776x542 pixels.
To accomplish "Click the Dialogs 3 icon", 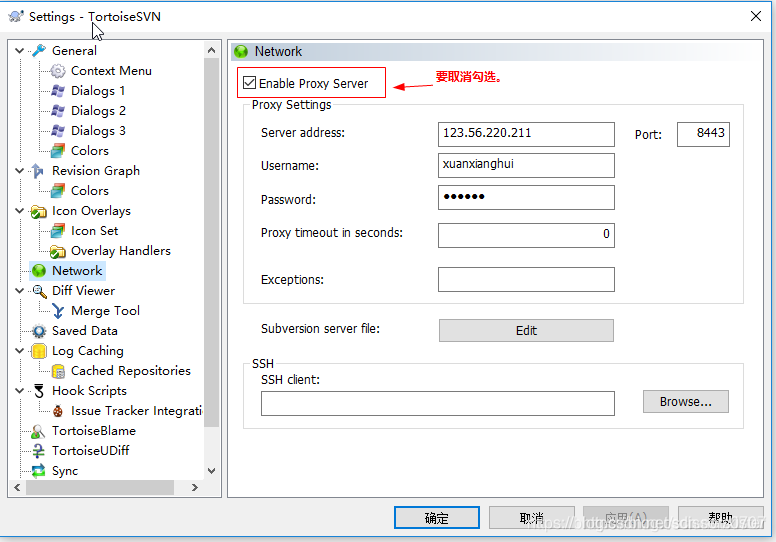I will coord(58,131).
